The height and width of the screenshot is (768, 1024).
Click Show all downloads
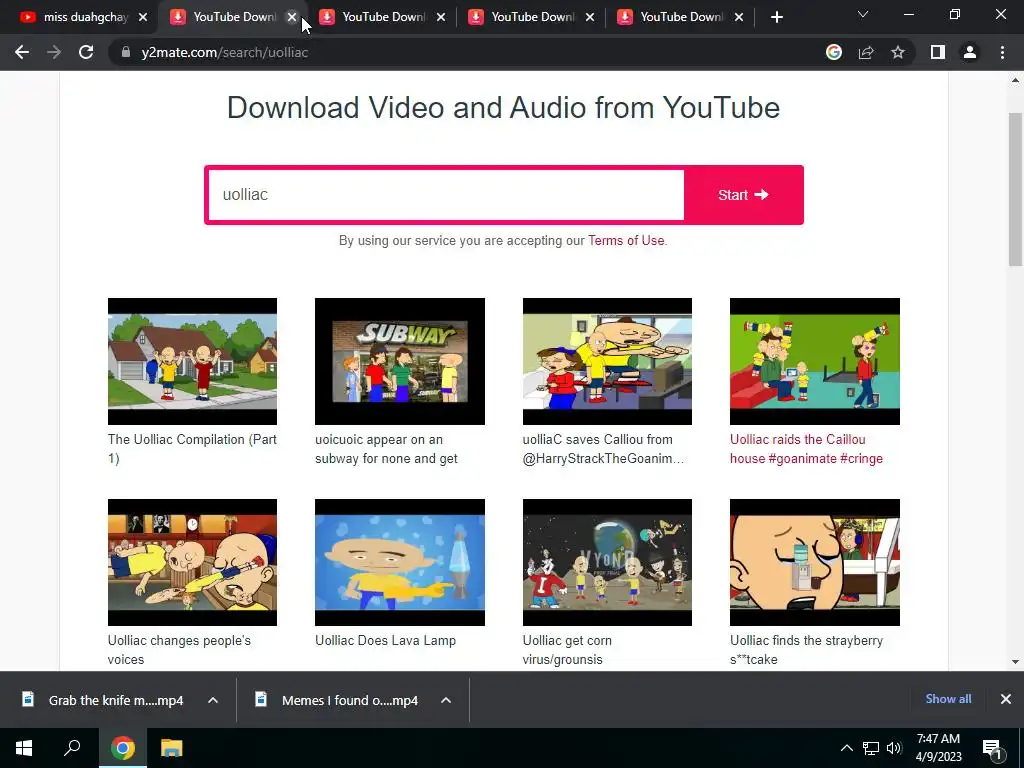(948, 699)
